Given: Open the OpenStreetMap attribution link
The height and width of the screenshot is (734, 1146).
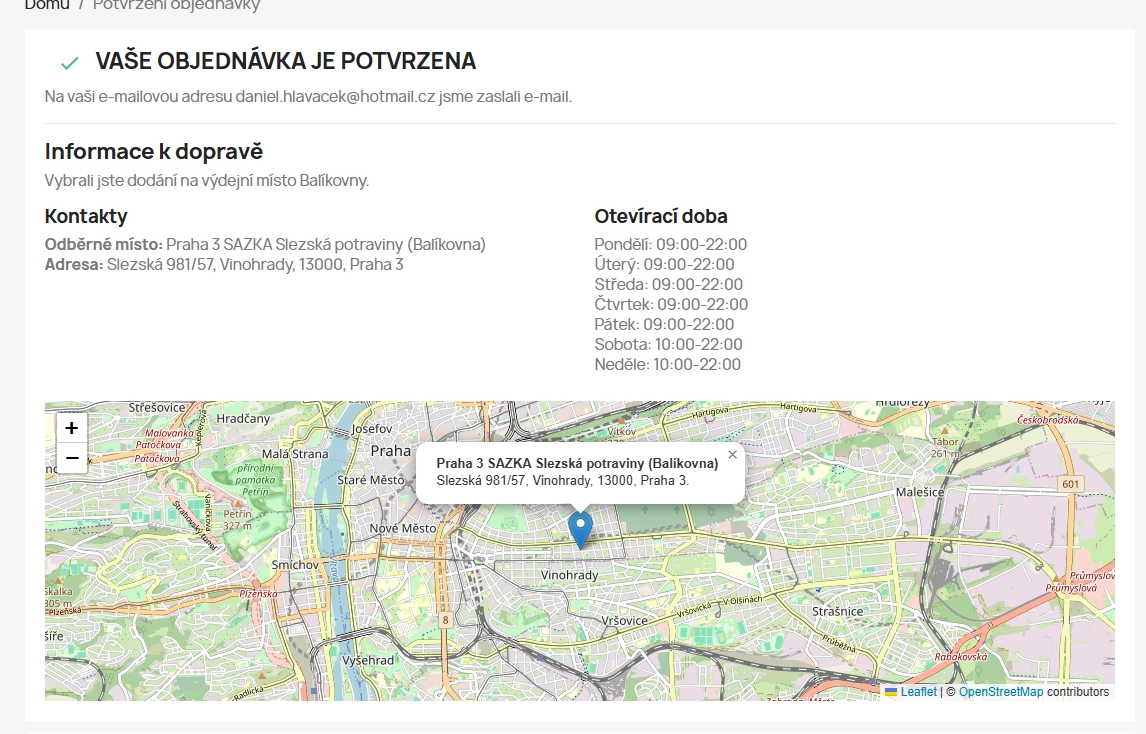Looking at the screenshot, I should pyautogui.click(x=1000, y=692).
